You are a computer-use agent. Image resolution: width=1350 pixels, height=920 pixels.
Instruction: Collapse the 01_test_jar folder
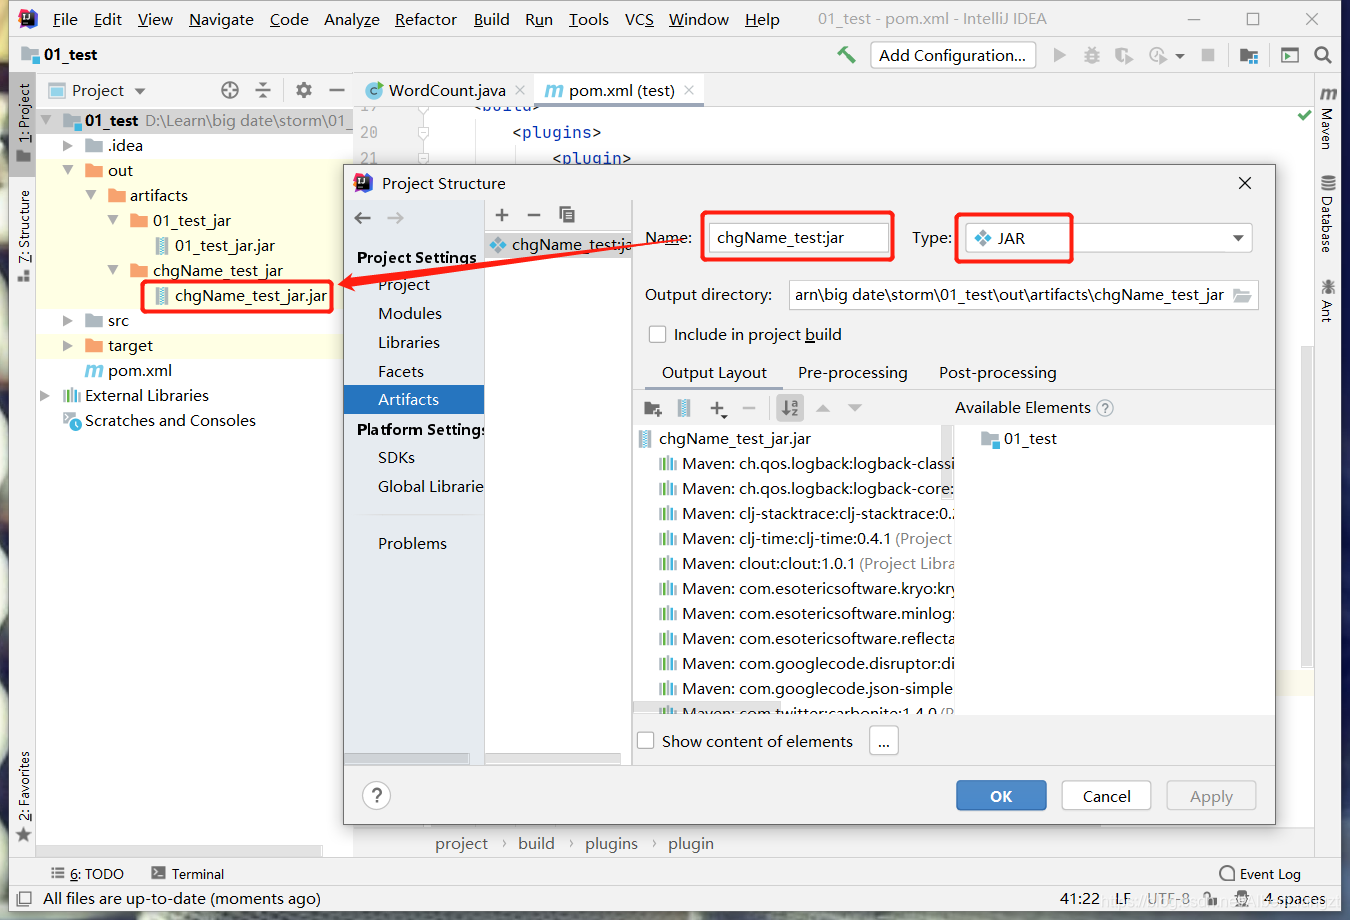(113, 220)
